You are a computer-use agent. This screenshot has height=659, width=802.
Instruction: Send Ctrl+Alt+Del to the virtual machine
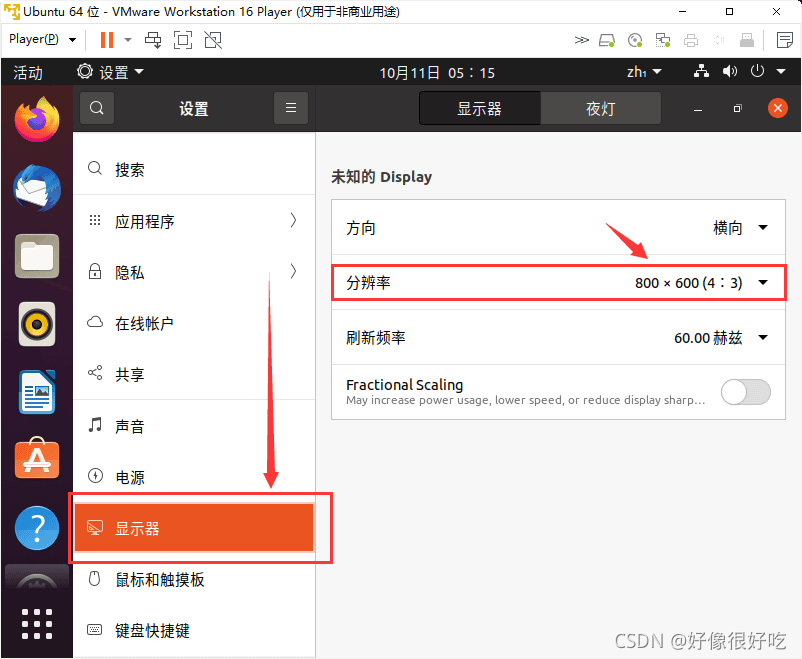point(152,40)
